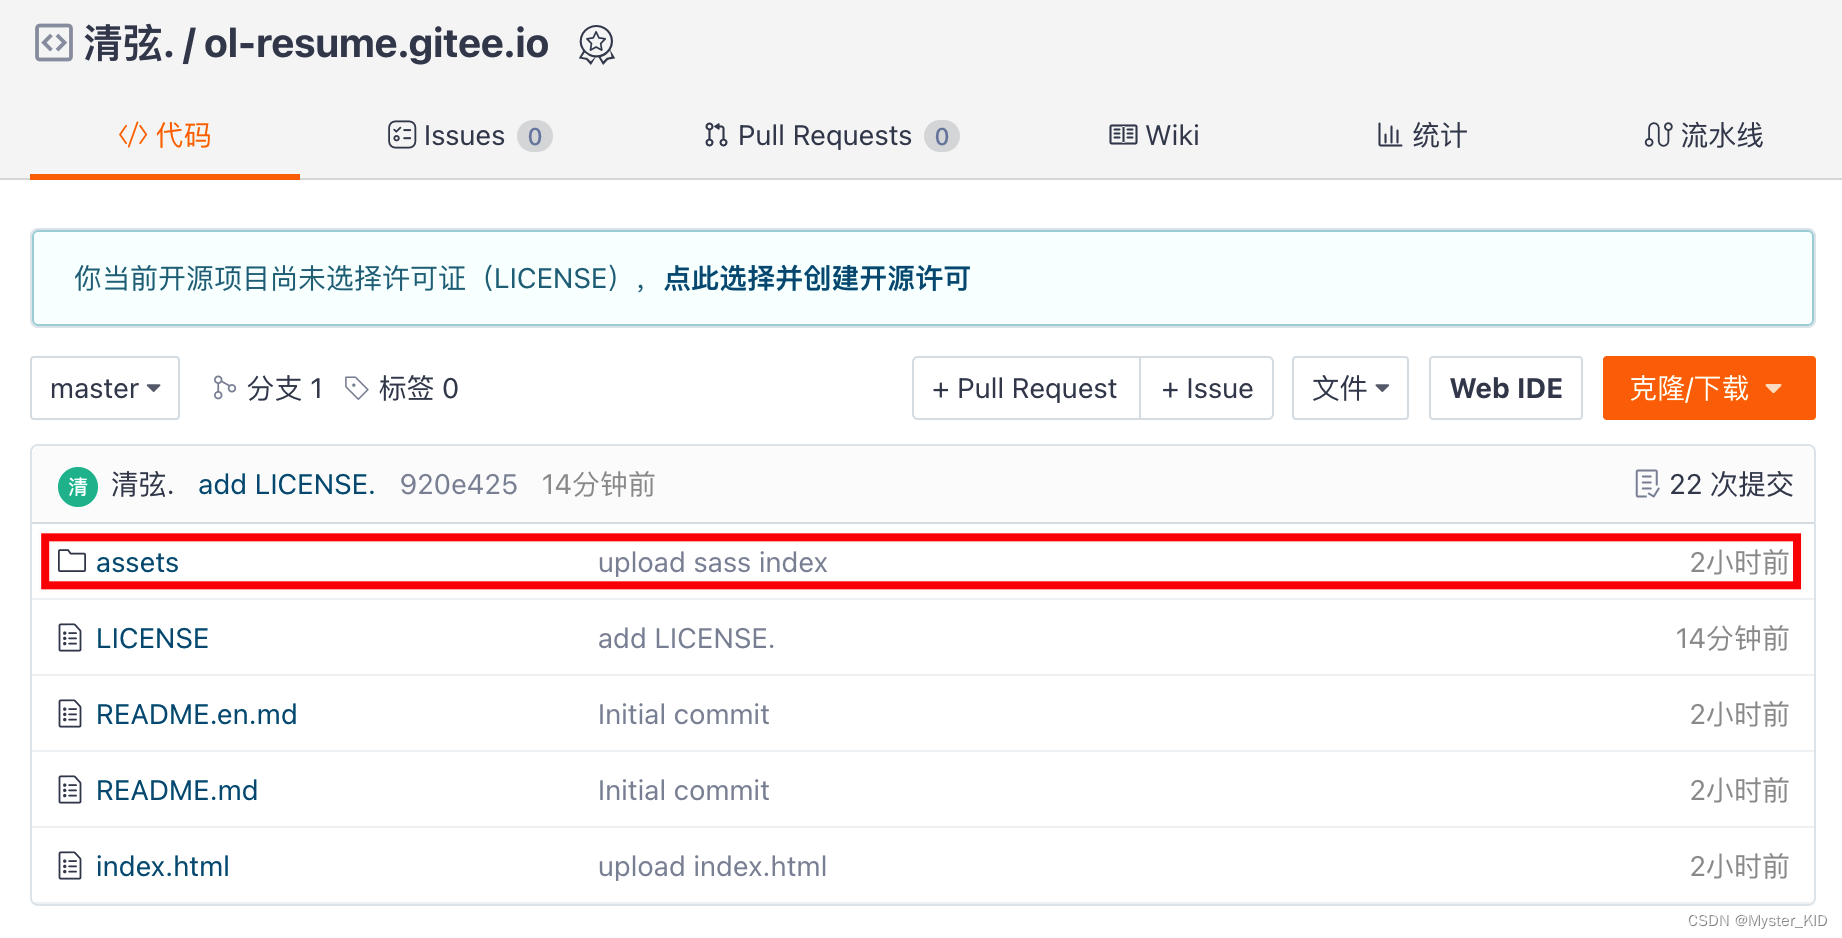Click the 14分钟前 timestamp in commit bar
Image resolution: width=1842 pixels, height=938 pixels.
pyautogui.click(x=599, y=485)
